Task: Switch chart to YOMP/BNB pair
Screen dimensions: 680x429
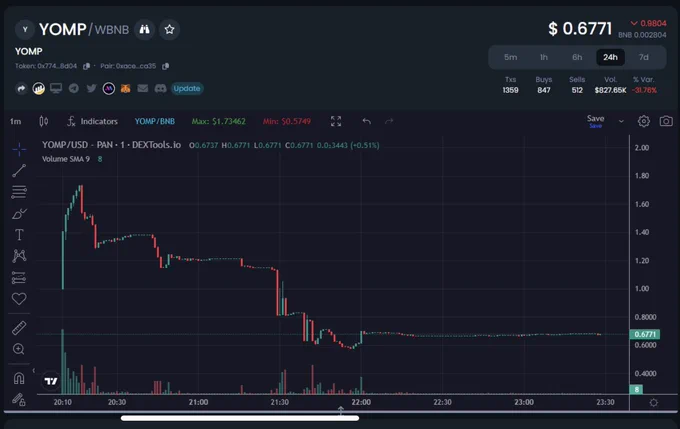Action: pyautogui.click(x=154, y=121)
